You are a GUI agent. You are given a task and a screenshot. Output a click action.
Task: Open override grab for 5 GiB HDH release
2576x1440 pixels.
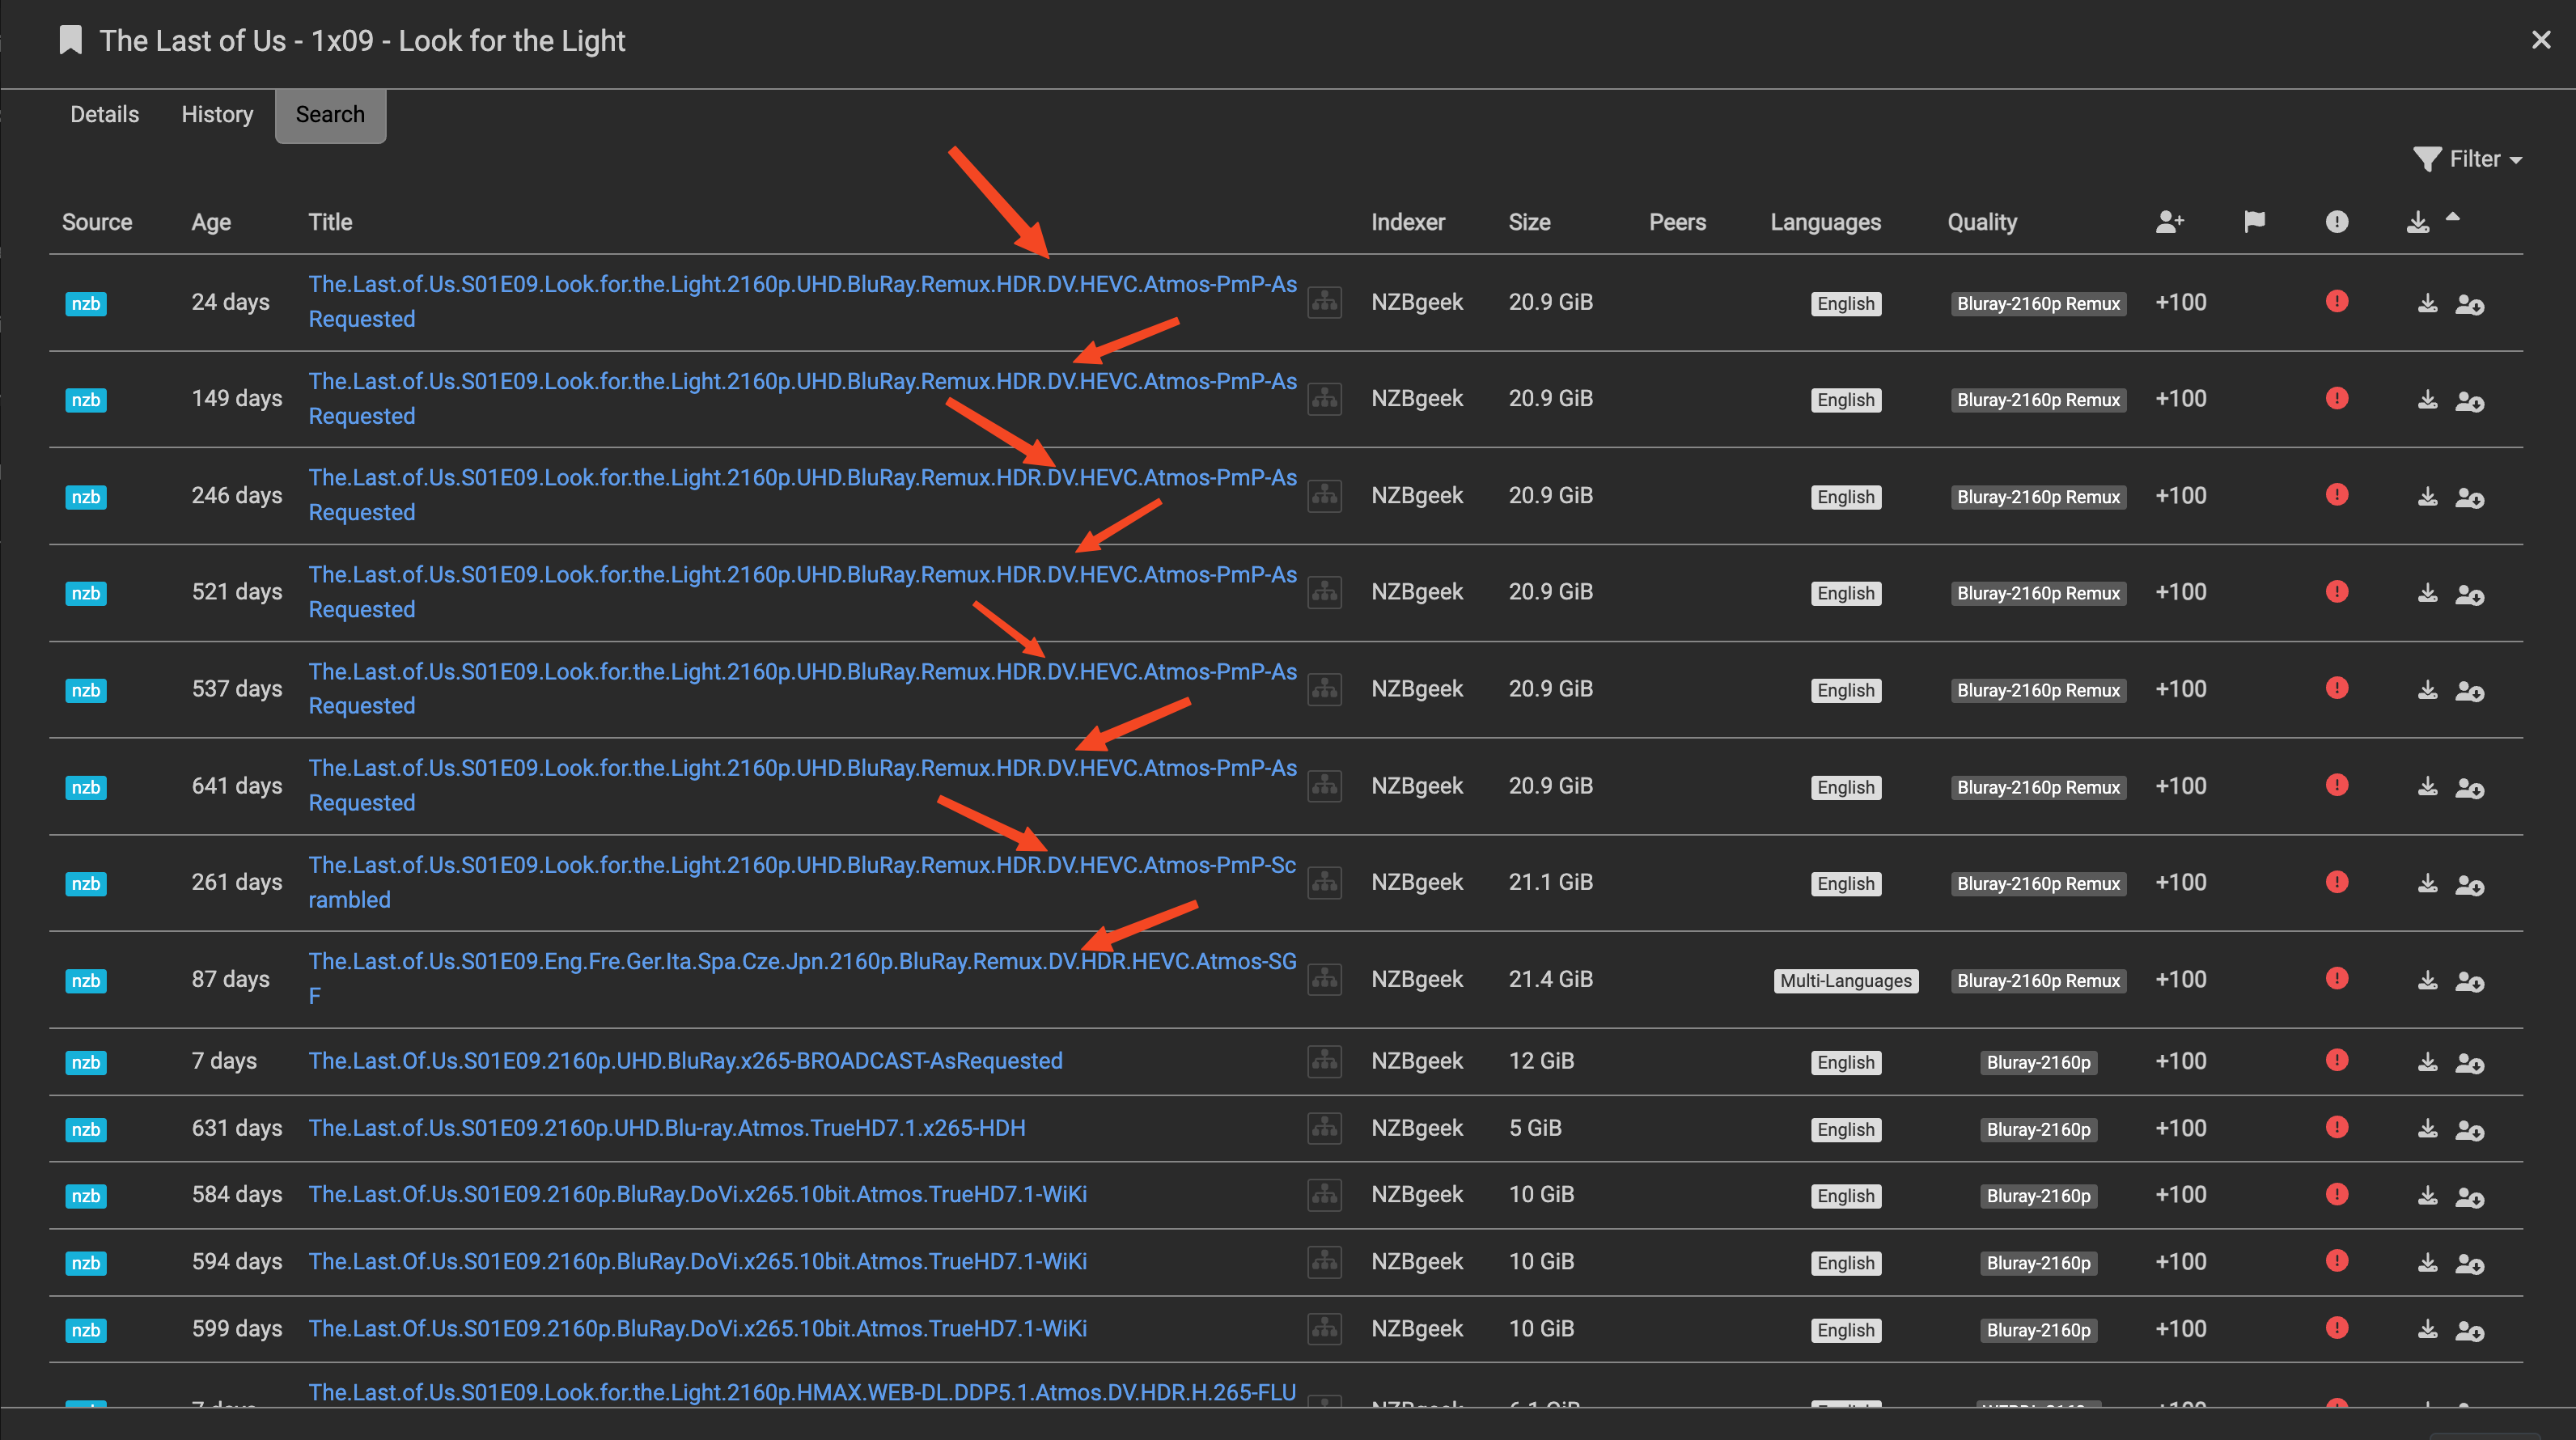pos(2469,1130)
